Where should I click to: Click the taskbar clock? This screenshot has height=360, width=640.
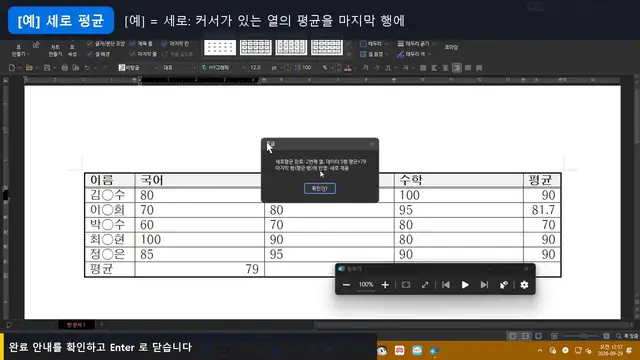point(610,350)
